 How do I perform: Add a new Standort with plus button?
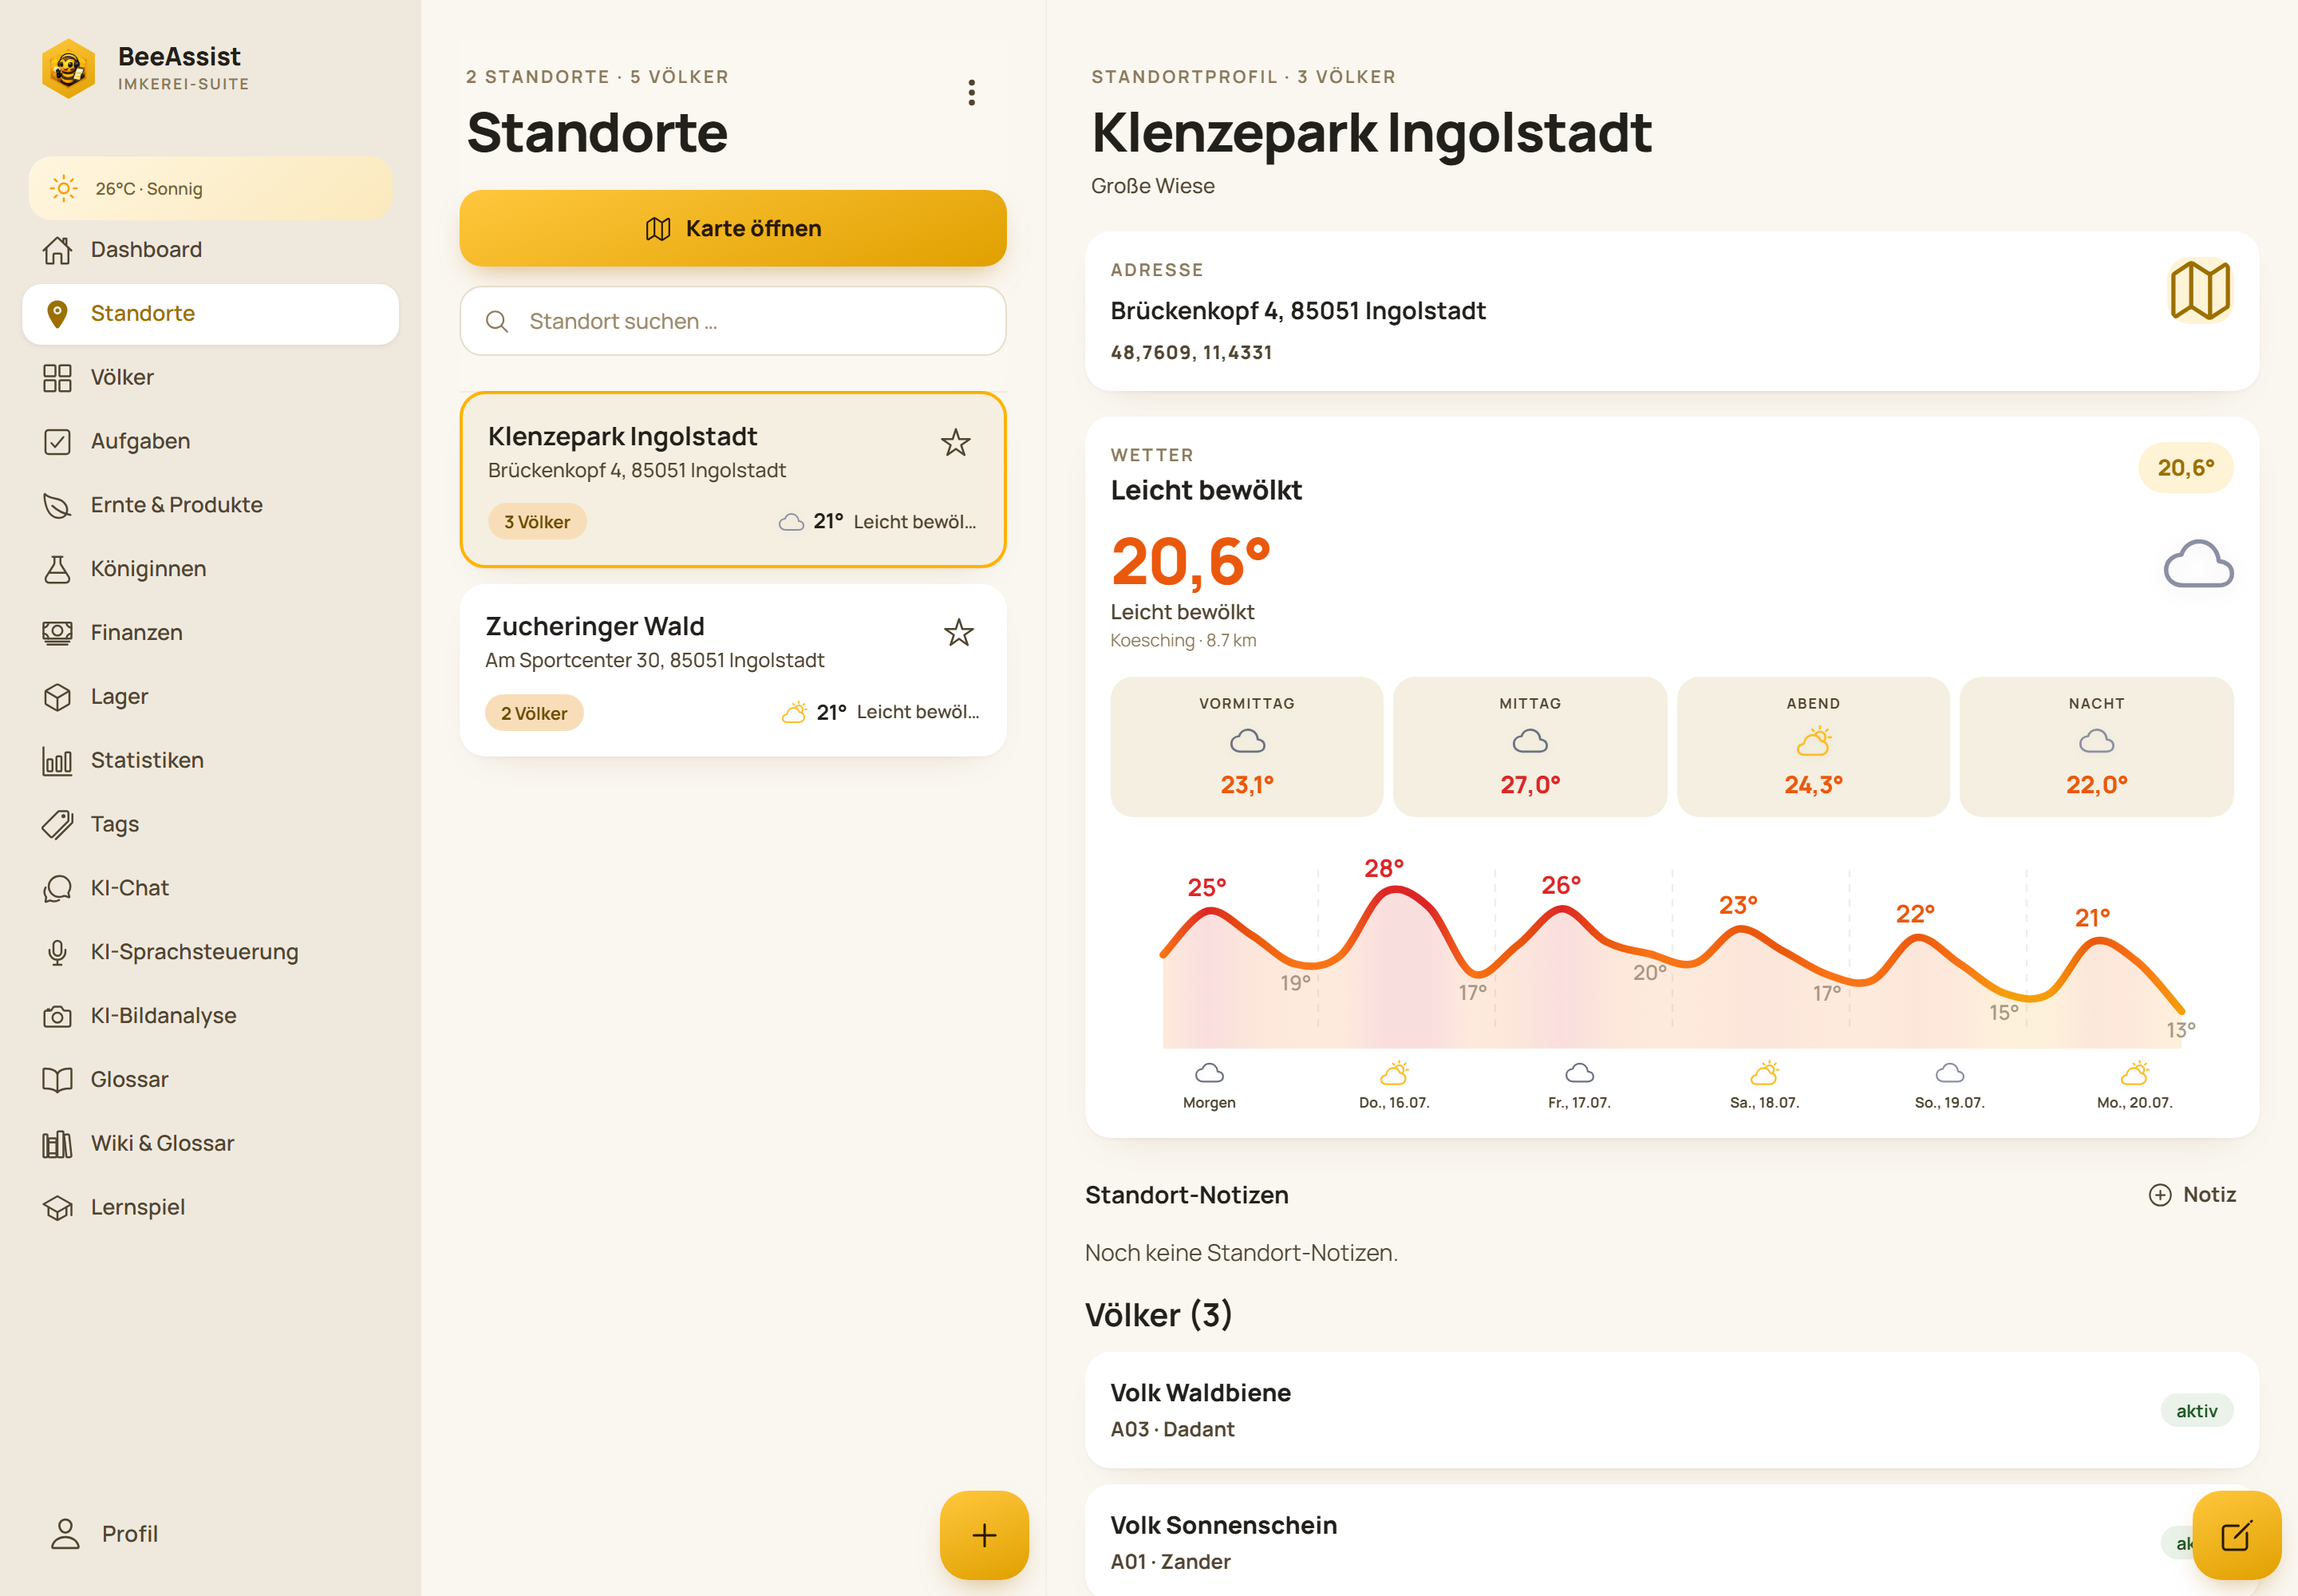pyautogui.click(x=984, y=1535)
